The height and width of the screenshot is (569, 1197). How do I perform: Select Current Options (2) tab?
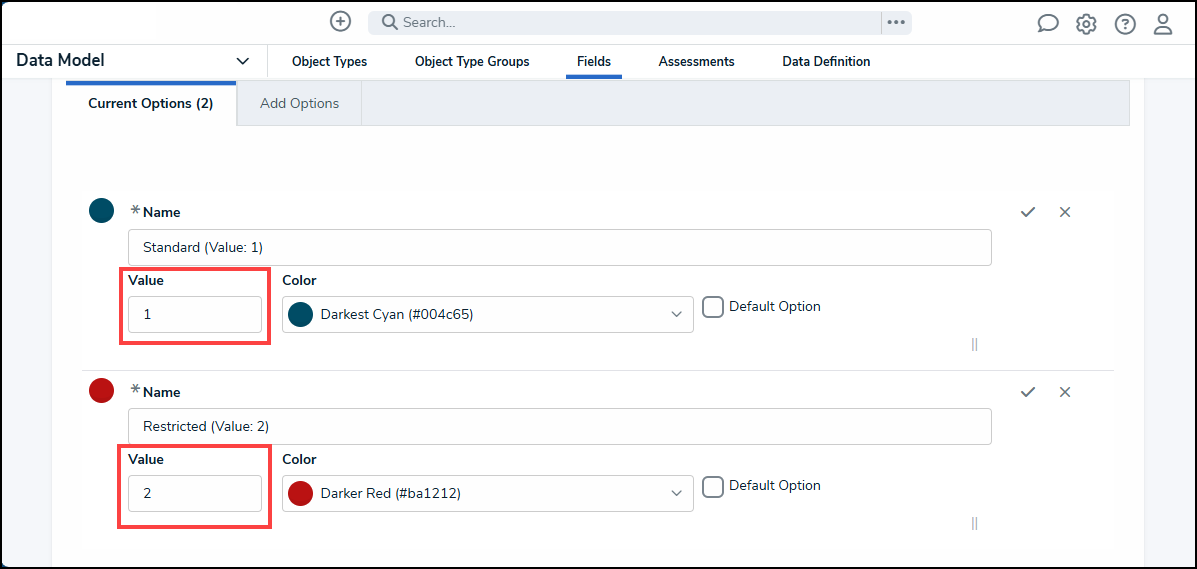tap(150, 103)
